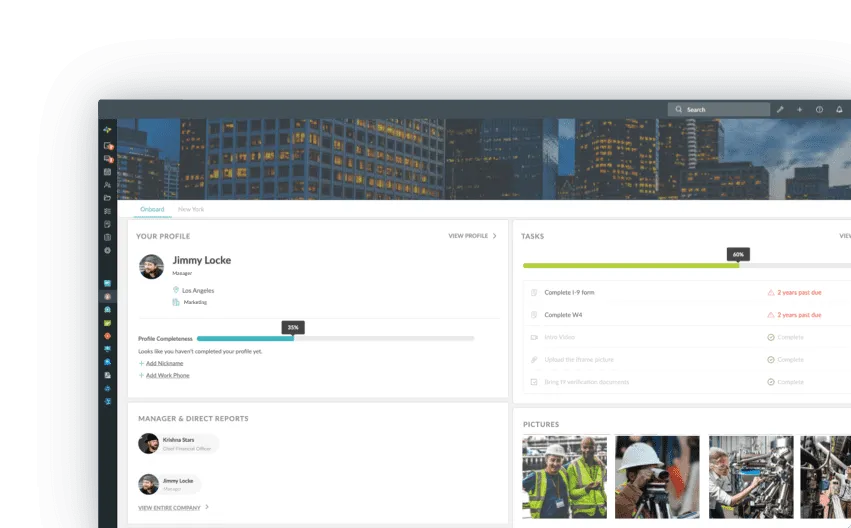Switch to the Onboard tab
851x528 pixels.
152,209
